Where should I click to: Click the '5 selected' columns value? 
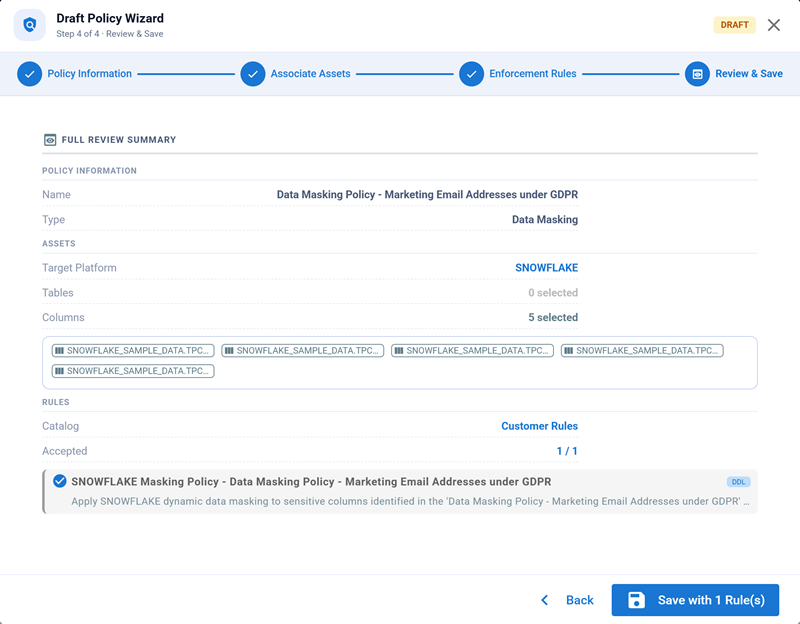553,317
